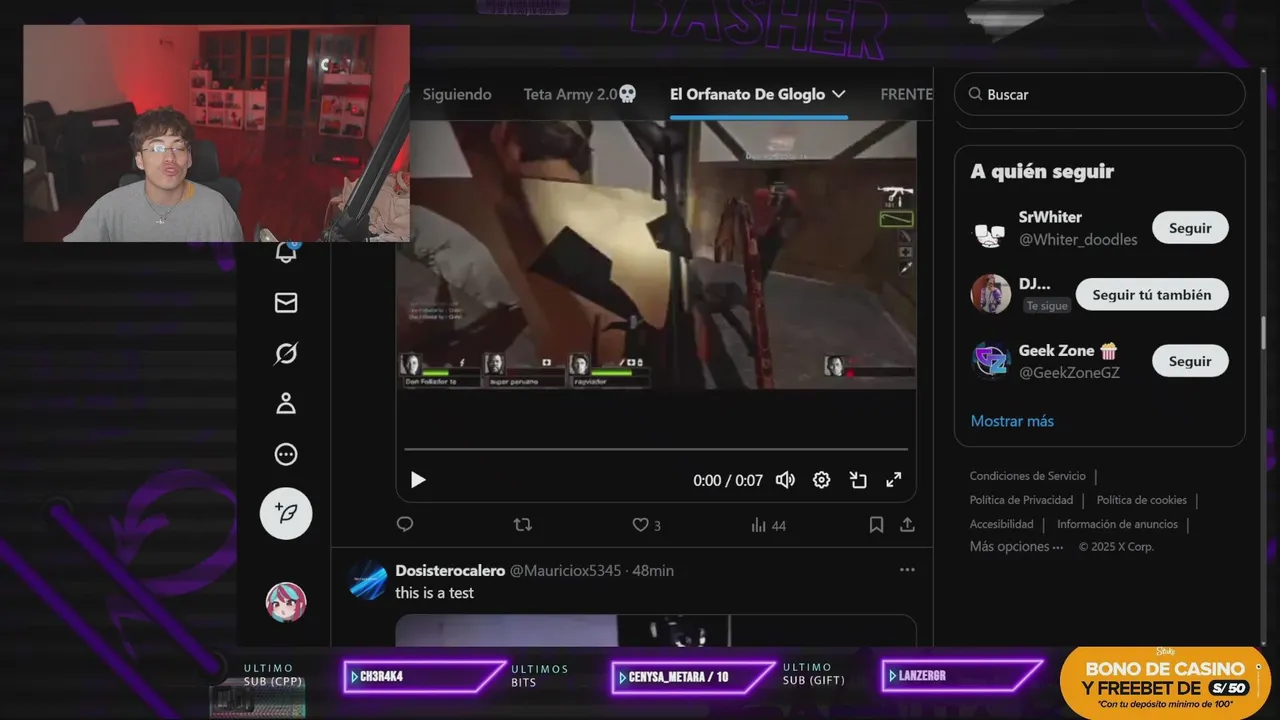Open Política de Privacidad link
Viewport: 1280px width, 720px height.
click(1021, 500)
